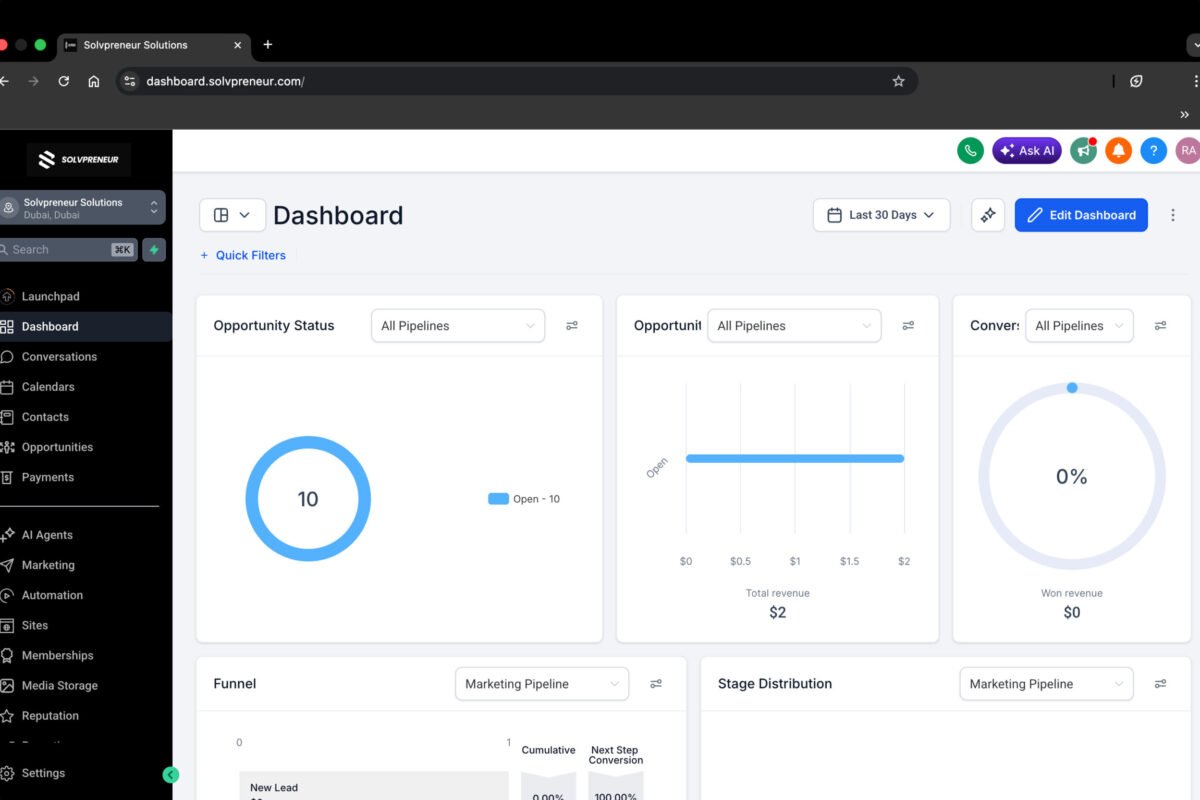Click the sidebar search field
Image resolution: width=1200 pixels, height=800 pixels.
[x=60, y=249]
